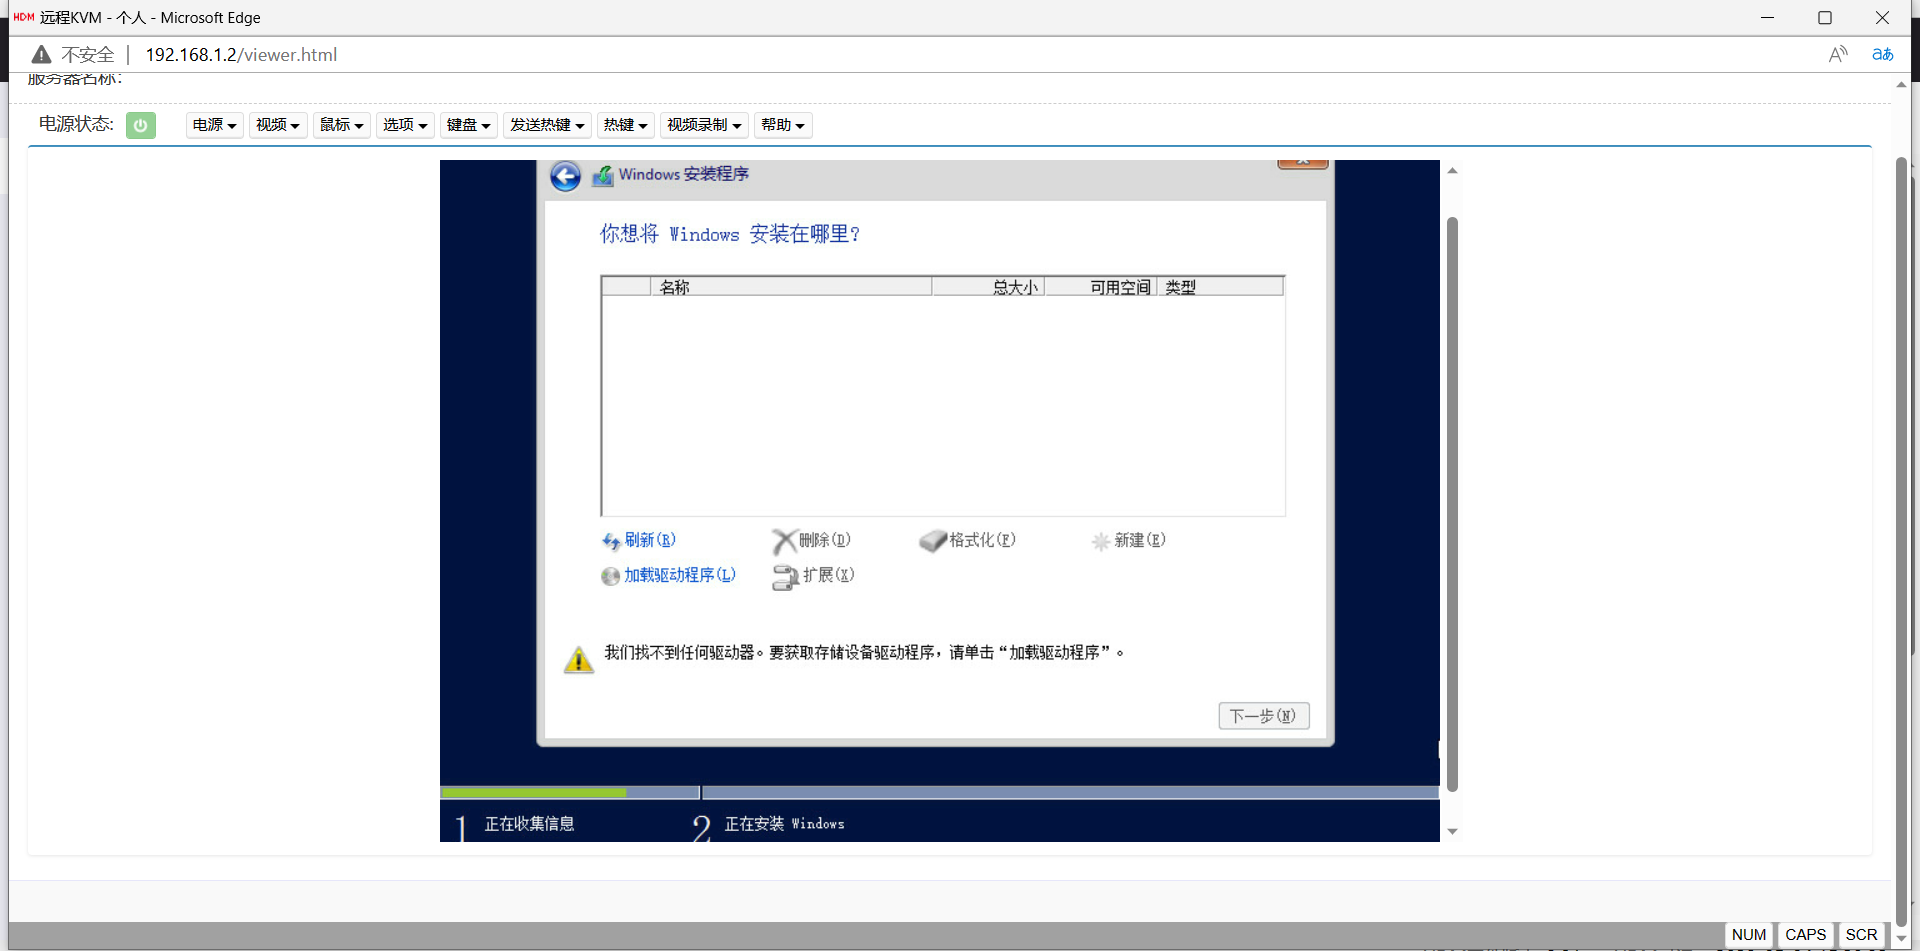Screen dimensions: 1920x951
Task: Click the 格式化(F) format link
Action: [x=983, y=540]
